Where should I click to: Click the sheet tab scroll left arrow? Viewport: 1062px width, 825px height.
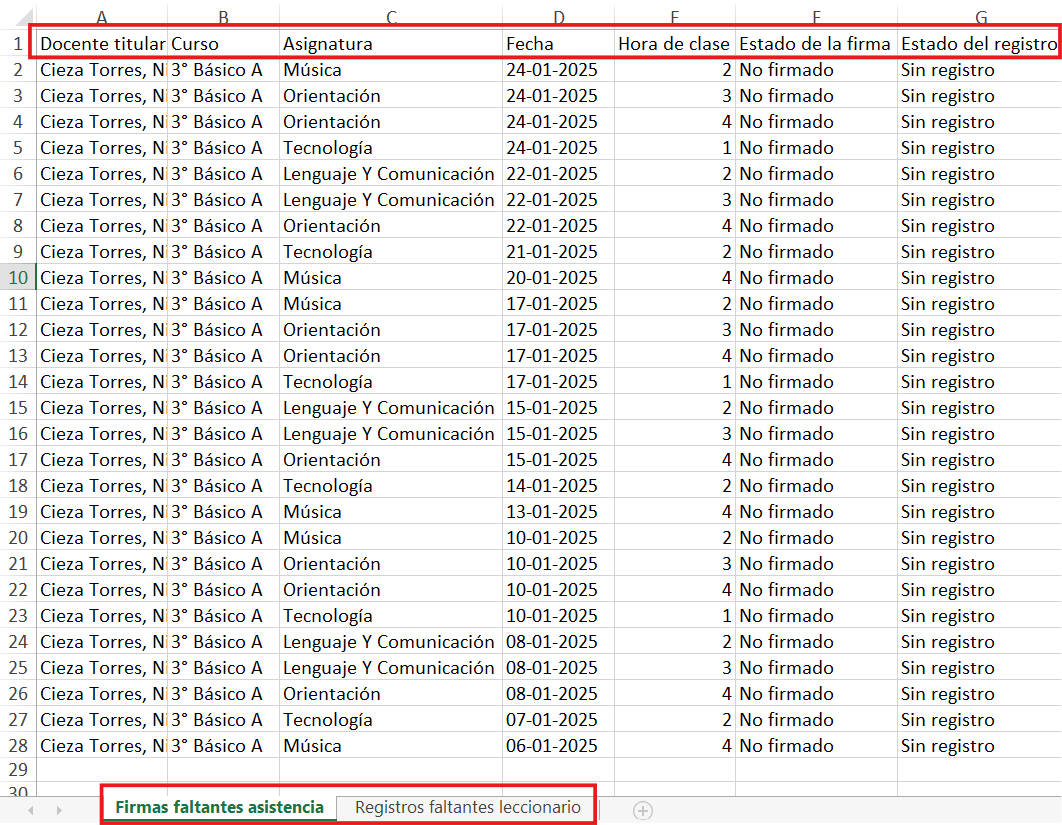pyautogui.click(x=31, y=810)
